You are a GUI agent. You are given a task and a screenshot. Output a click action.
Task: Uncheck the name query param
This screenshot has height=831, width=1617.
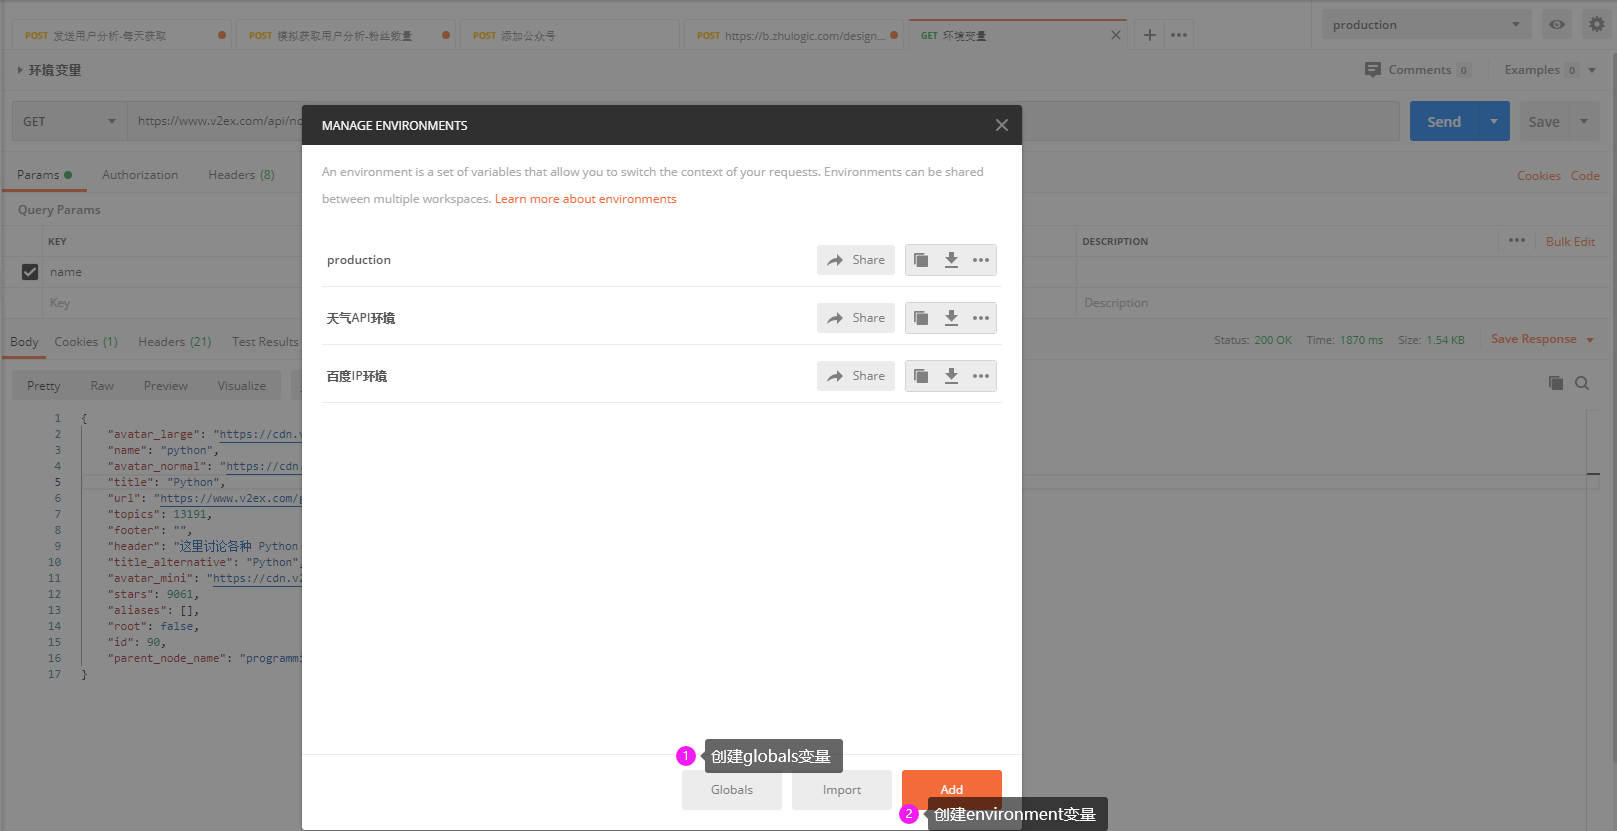pos(30,272)
